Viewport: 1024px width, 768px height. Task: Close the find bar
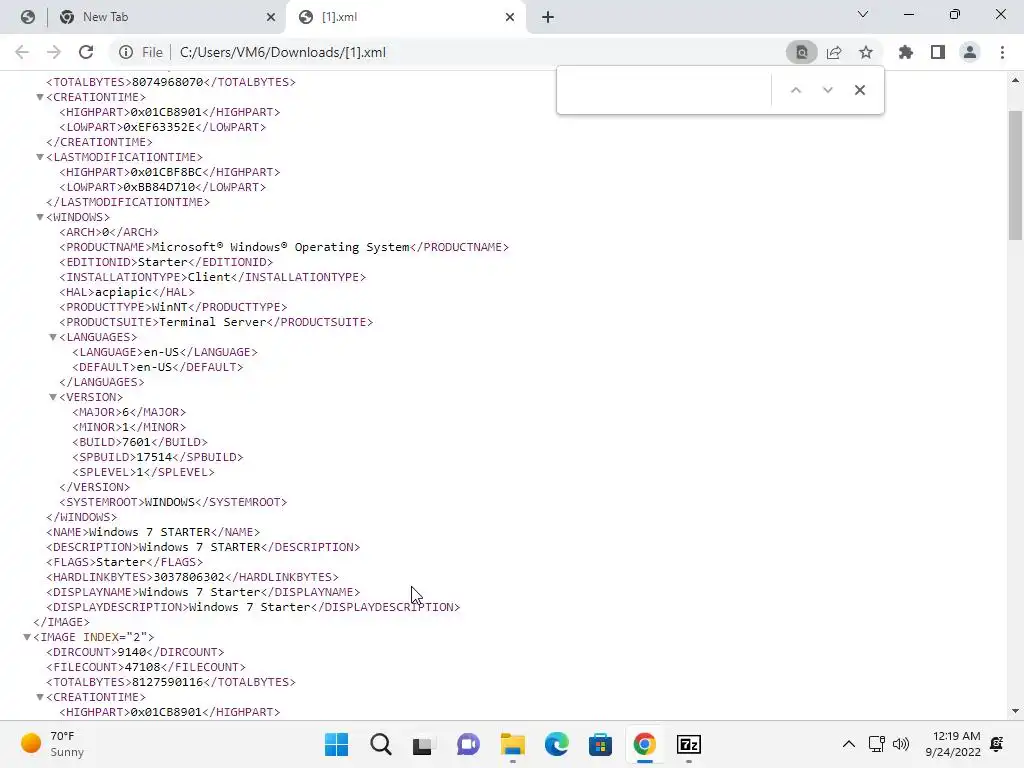[860, 90]
